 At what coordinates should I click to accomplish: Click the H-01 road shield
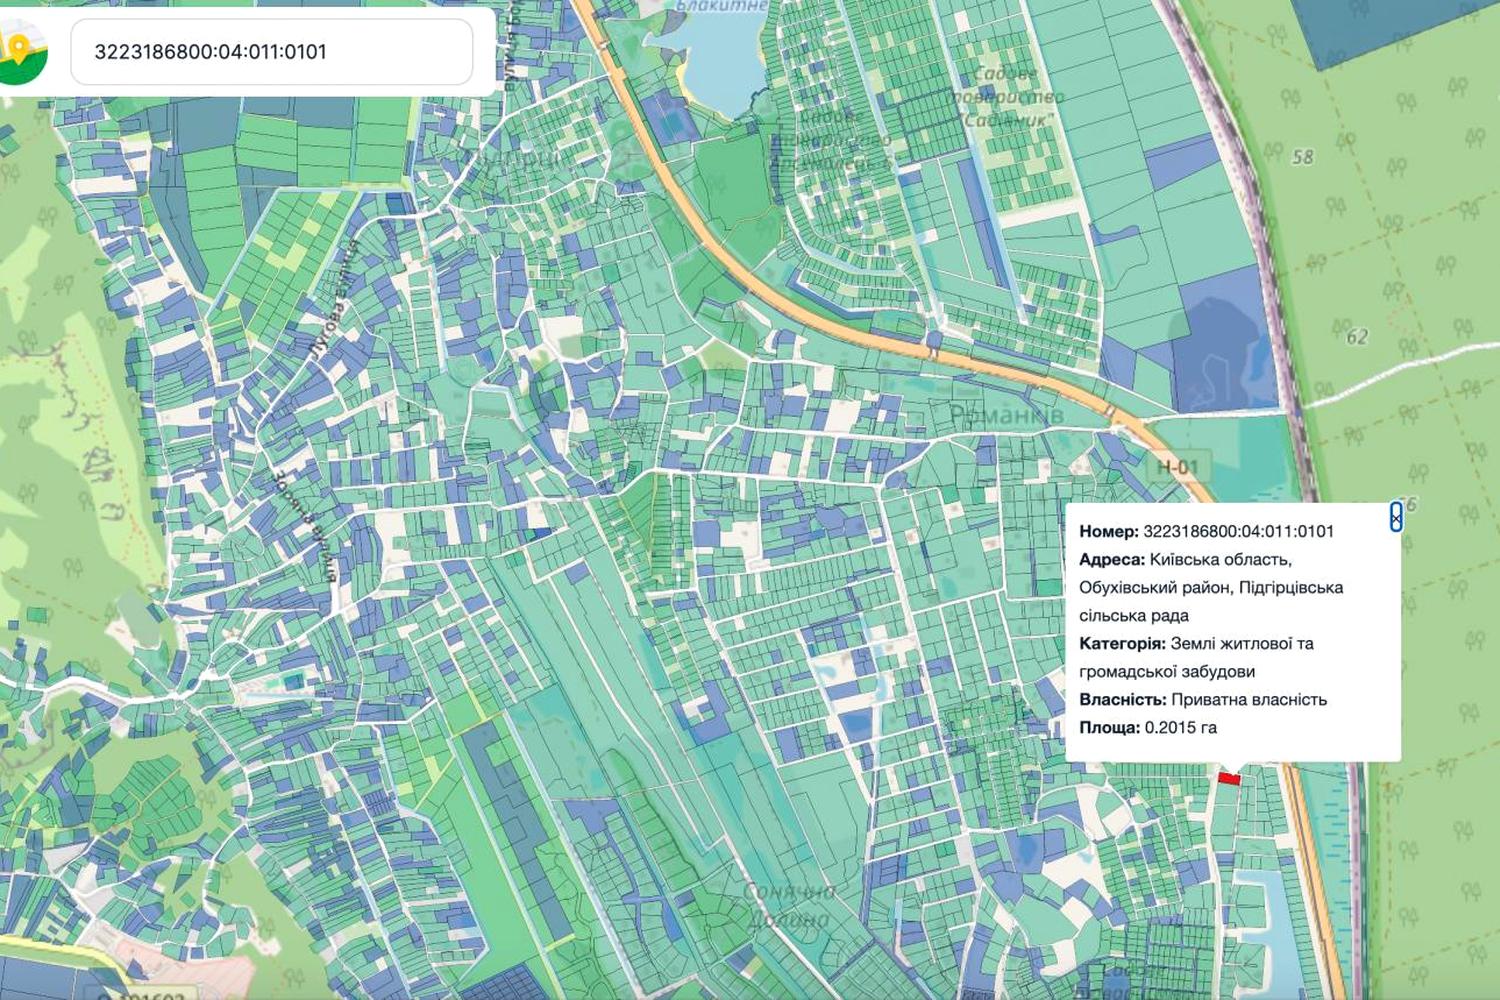point(1177,467)
